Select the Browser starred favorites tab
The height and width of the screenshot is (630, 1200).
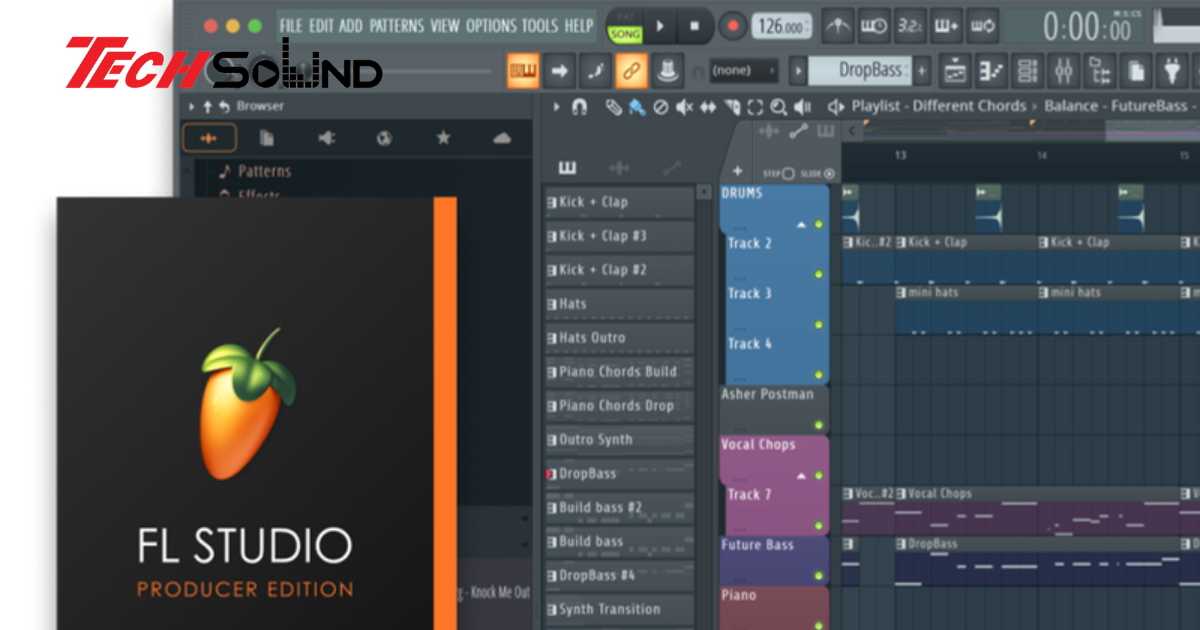tap(443, 138)
